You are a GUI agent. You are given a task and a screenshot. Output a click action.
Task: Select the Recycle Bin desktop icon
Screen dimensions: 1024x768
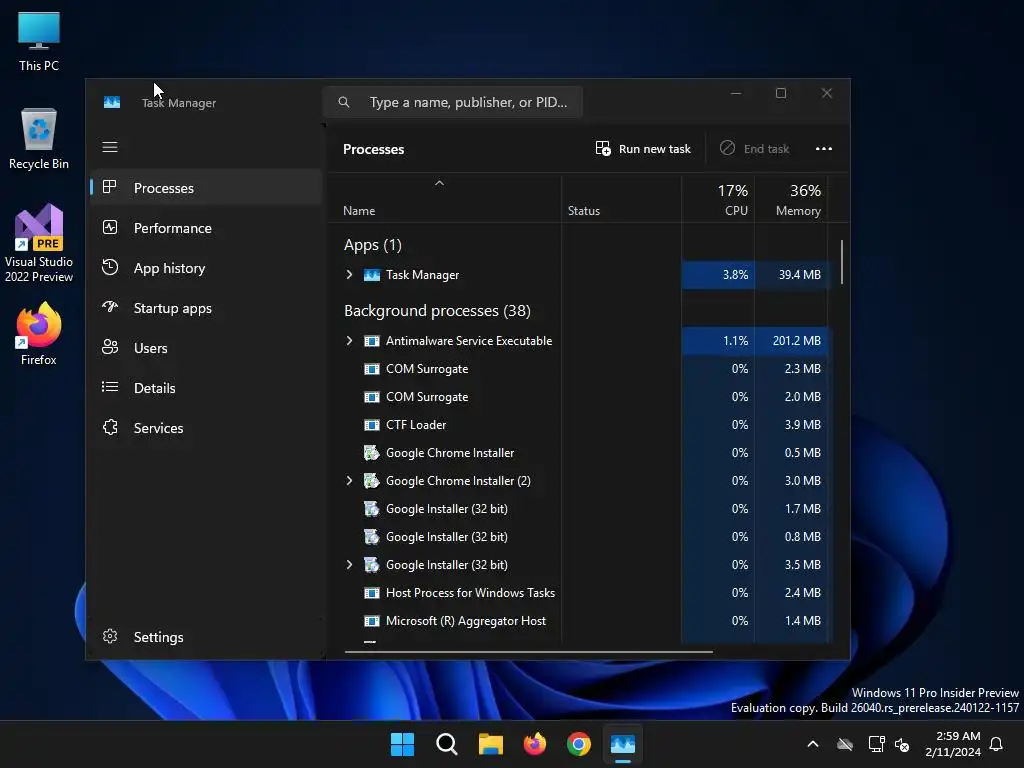(x=39, y=139)
